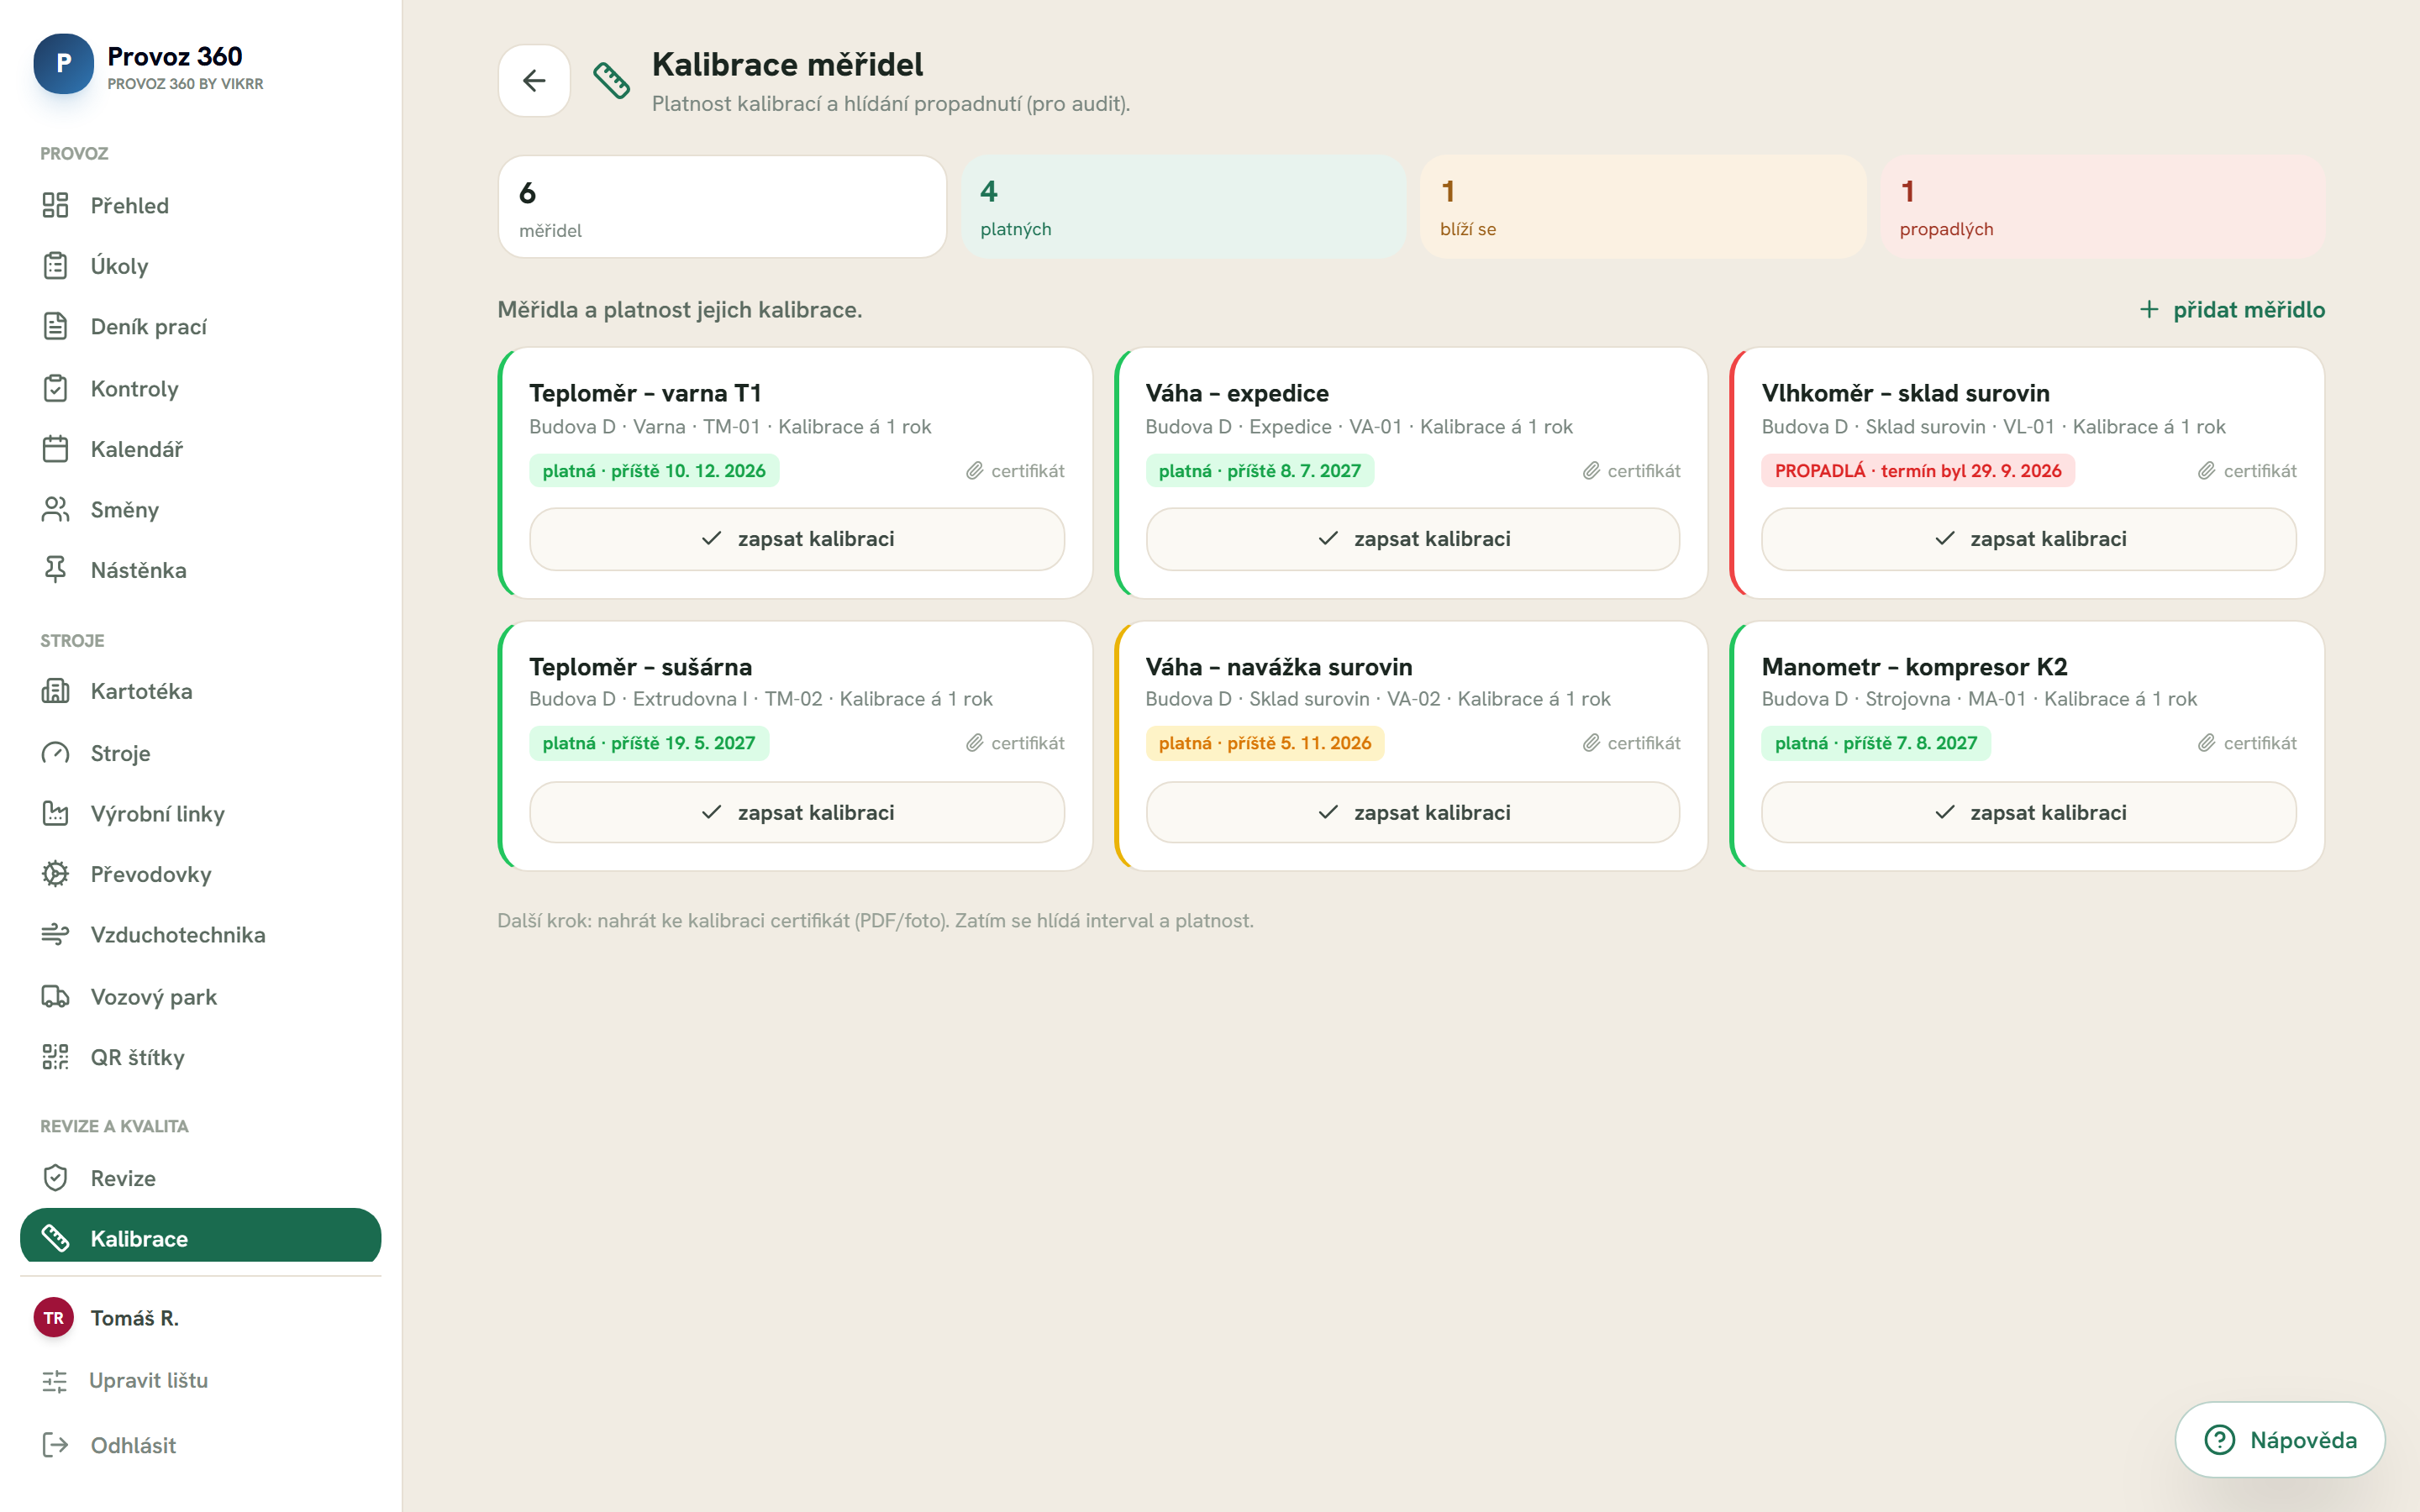Open Výrobní linky factory icon
Screen dimensions: 2420x1512
(55, 813)
